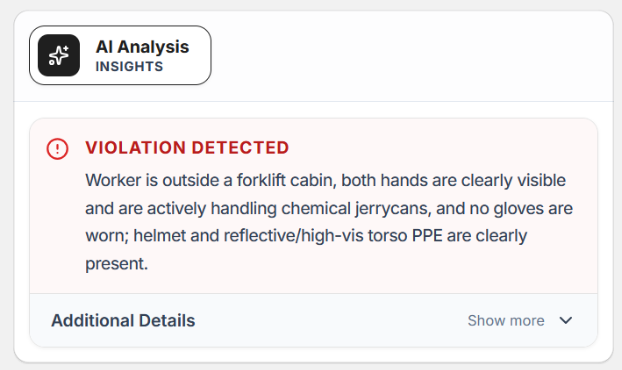
Task: Click the word 'more' in Show more
Action: 525,320
